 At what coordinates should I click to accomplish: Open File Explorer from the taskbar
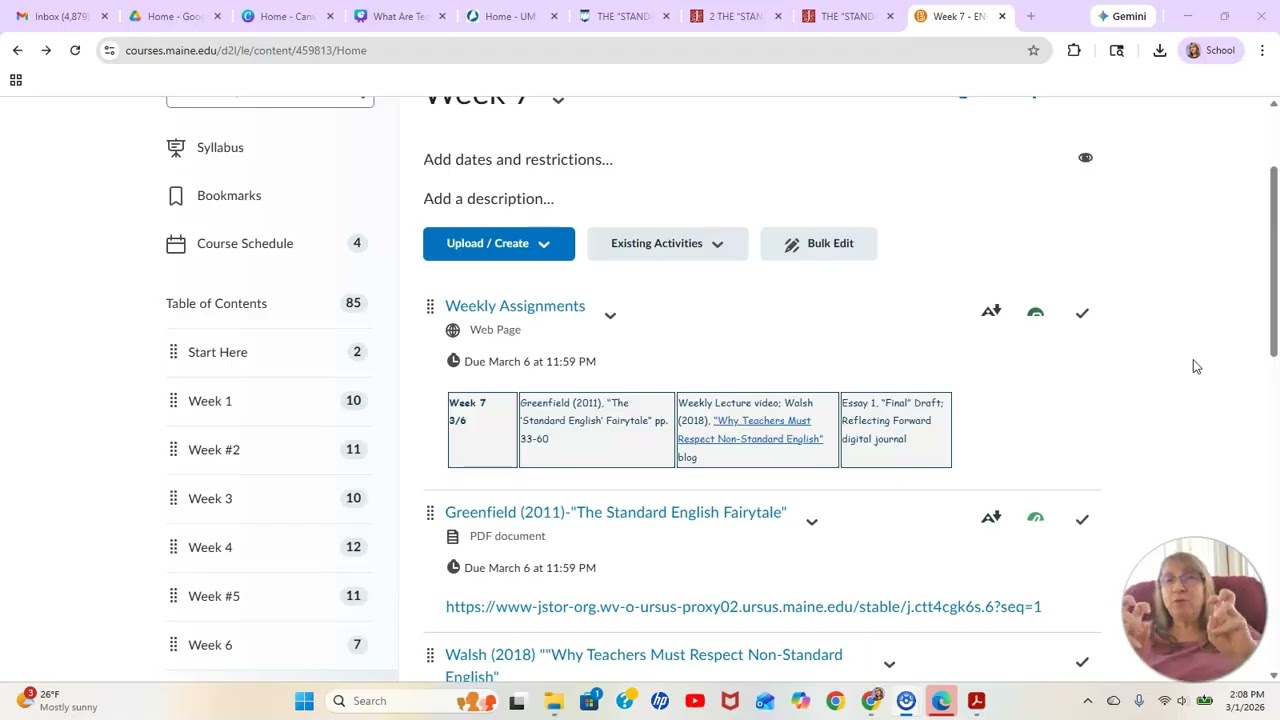(553, 701)
